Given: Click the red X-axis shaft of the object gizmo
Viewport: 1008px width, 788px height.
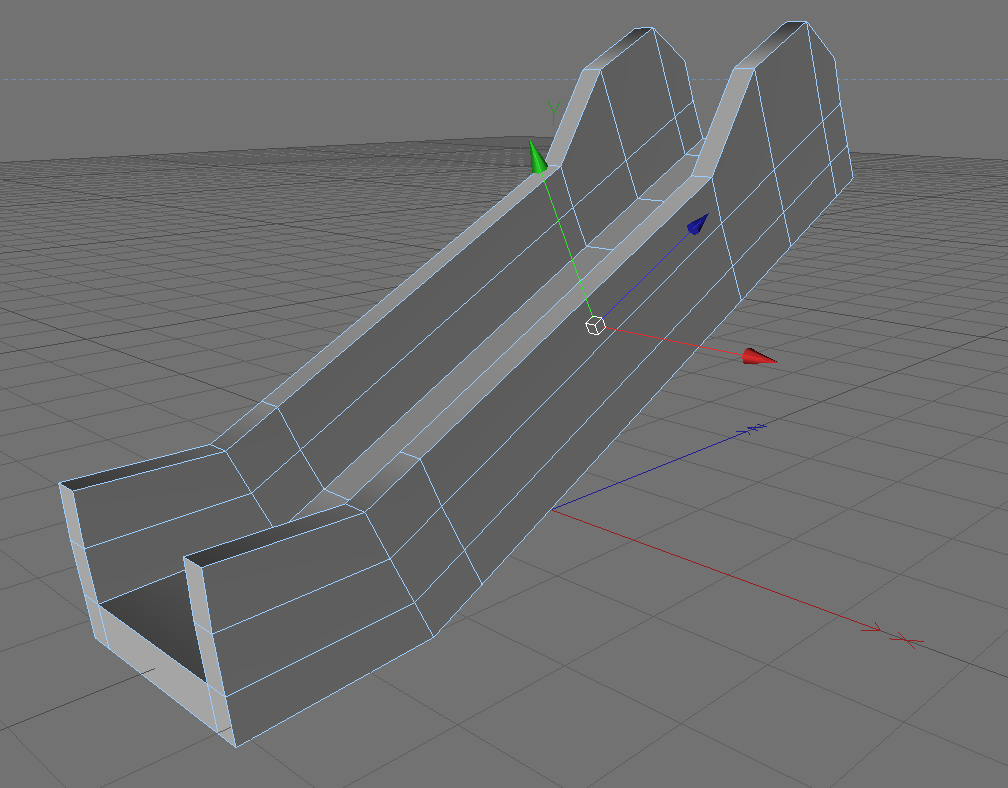Looking at the screenshot, I should [674, 341].
